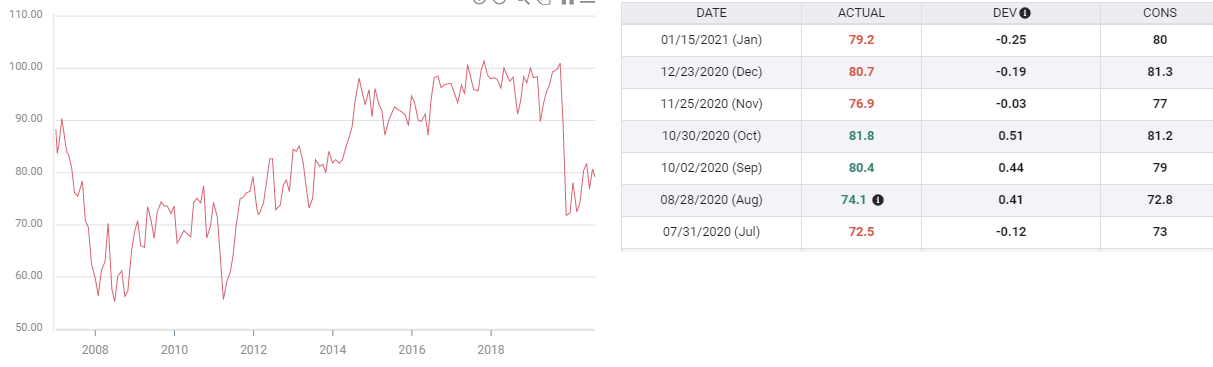Select the 01/15/2021 (Jan) row date

(711, 40)
